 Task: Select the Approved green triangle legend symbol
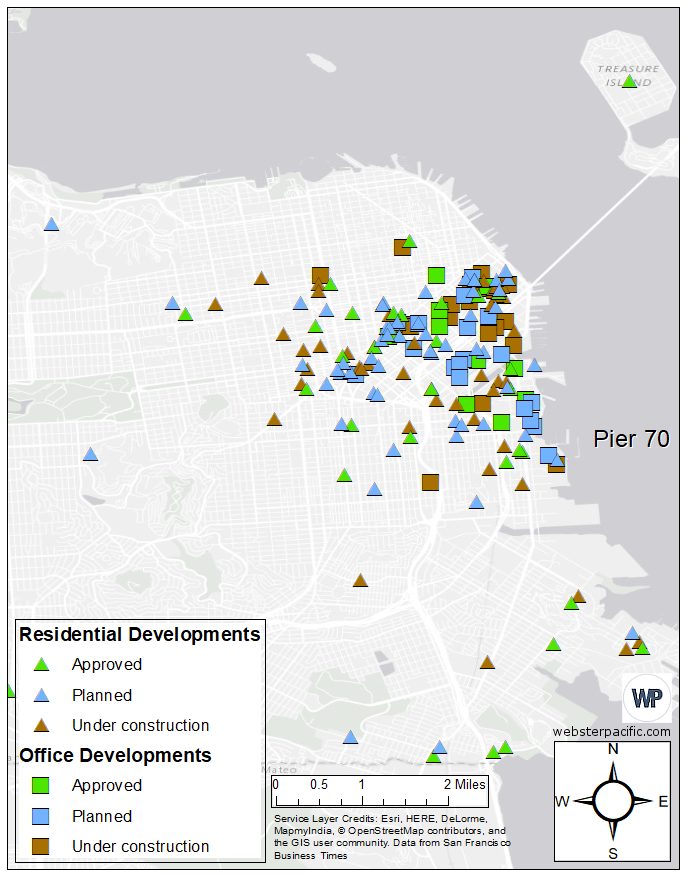click(x=41, y=664)
